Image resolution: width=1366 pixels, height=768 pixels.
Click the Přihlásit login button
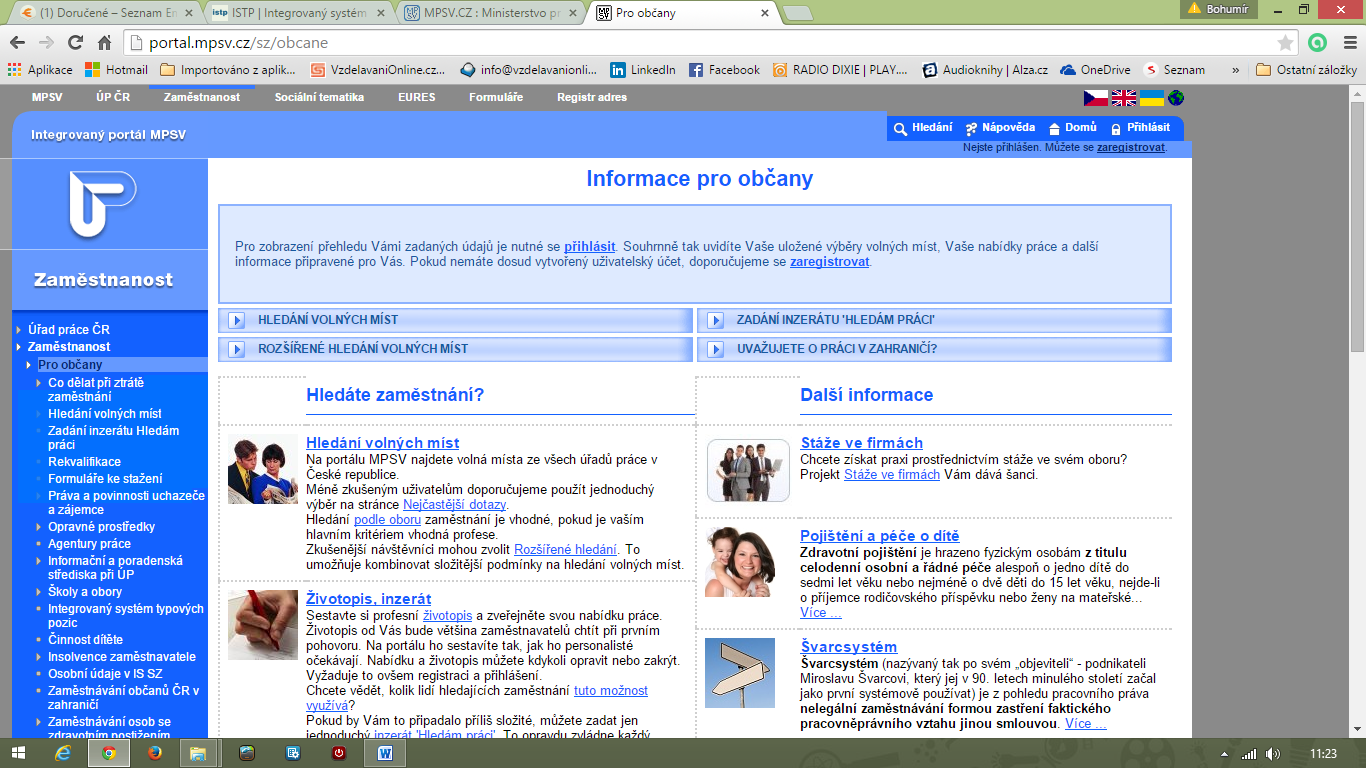(x=1139, y=128)
